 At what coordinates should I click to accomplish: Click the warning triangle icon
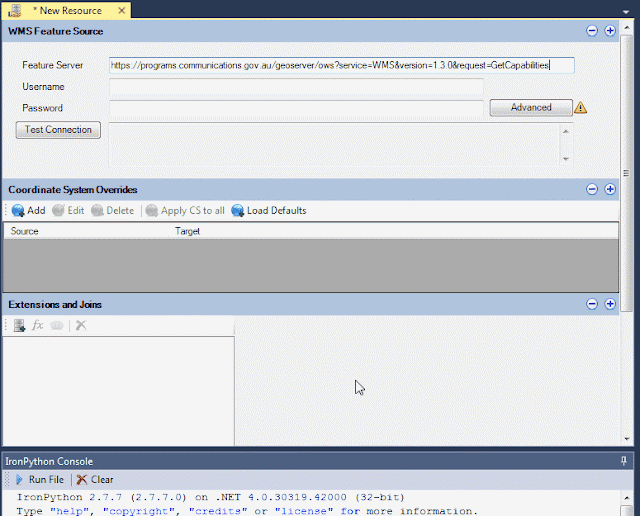580,108
